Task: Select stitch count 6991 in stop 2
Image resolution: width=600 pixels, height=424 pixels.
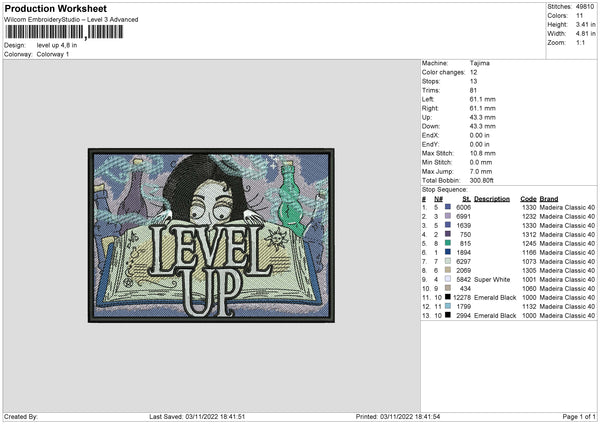Action: pyautogui.click(x=463, y=216)
